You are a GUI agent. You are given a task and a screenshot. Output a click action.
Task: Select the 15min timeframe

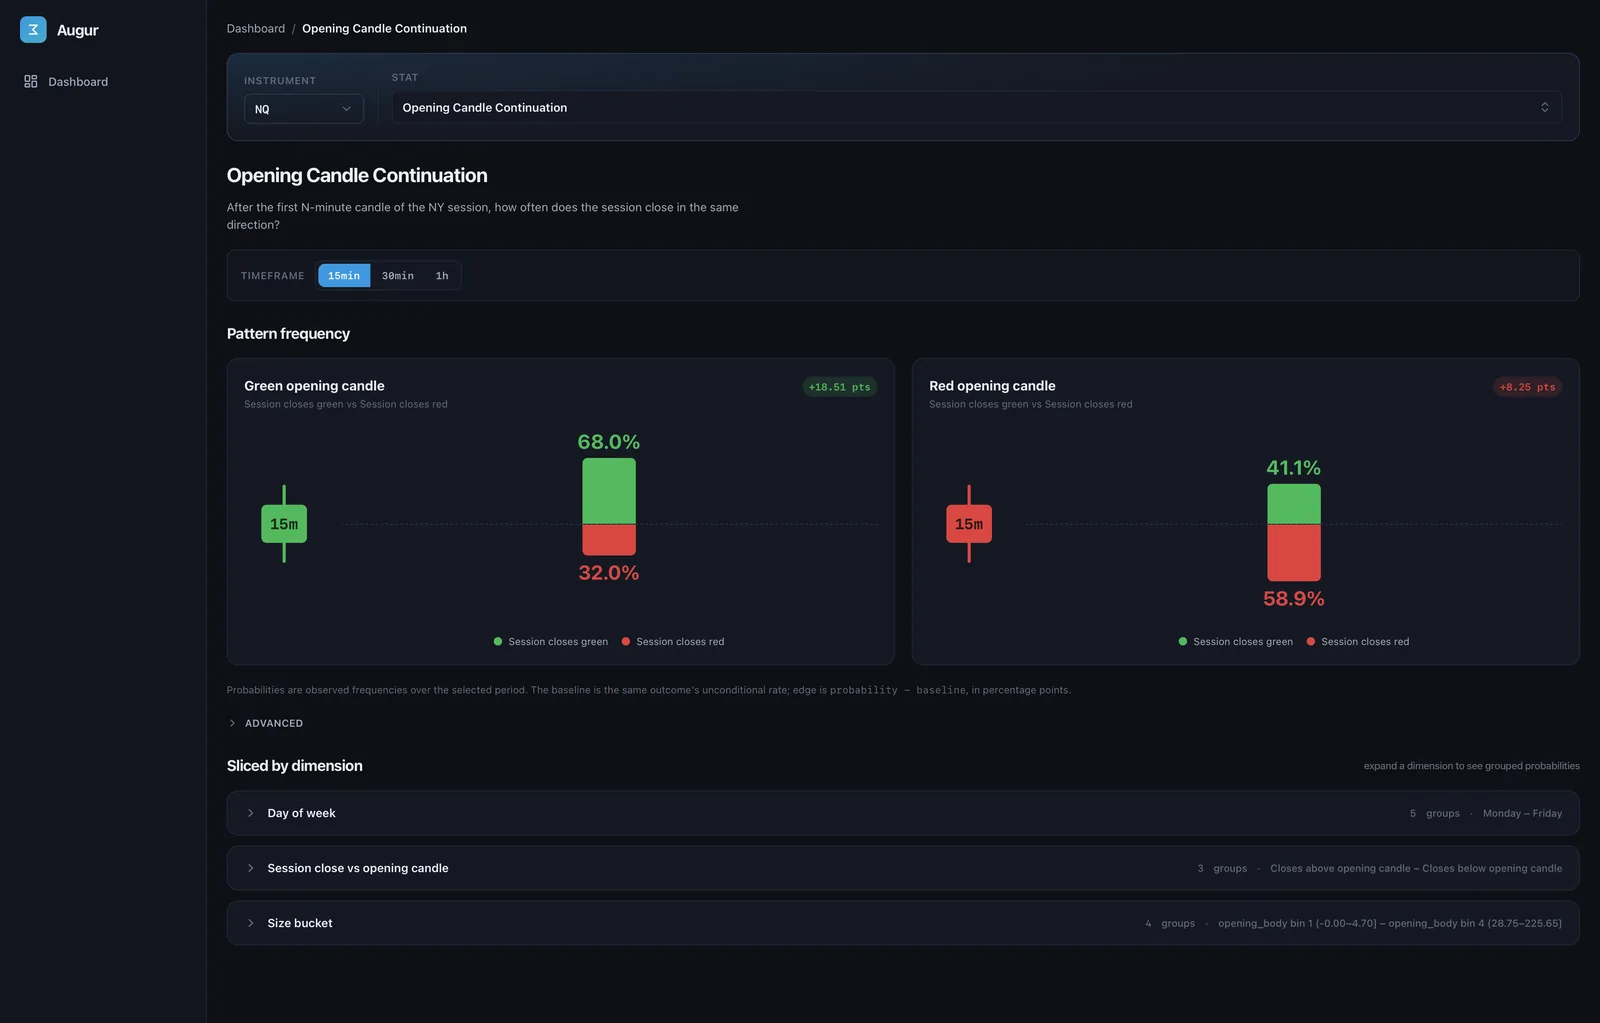[x=344, y=276]
